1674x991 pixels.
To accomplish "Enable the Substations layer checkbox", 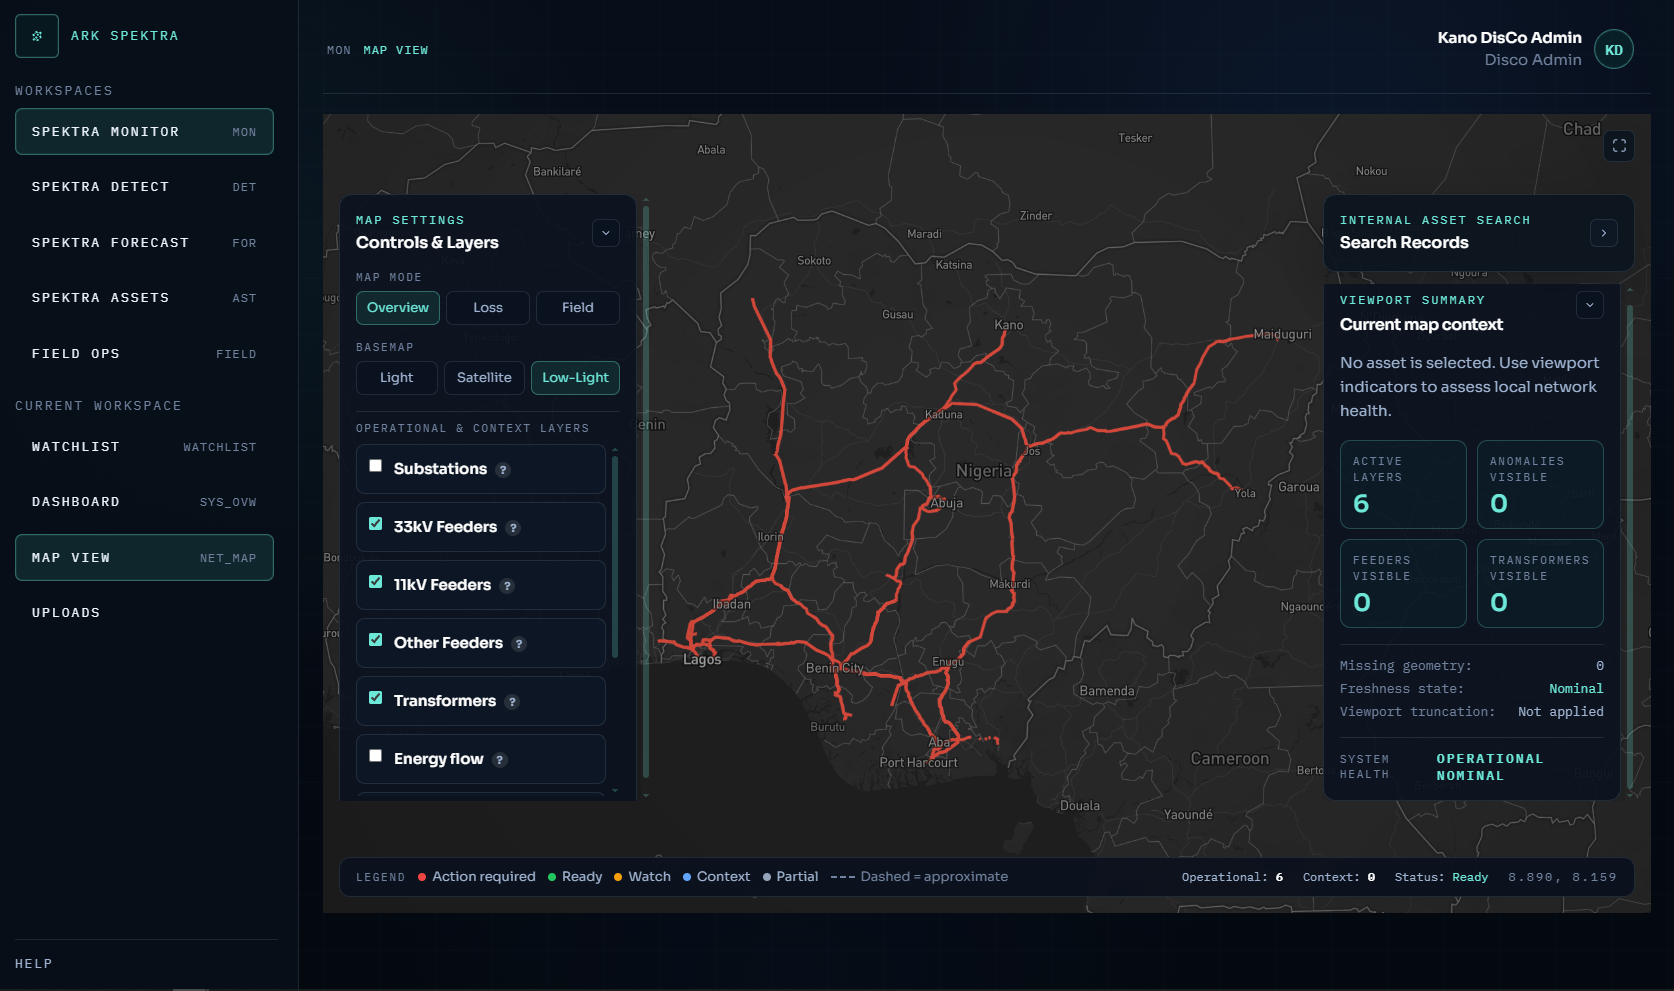I will click(376, 466).
